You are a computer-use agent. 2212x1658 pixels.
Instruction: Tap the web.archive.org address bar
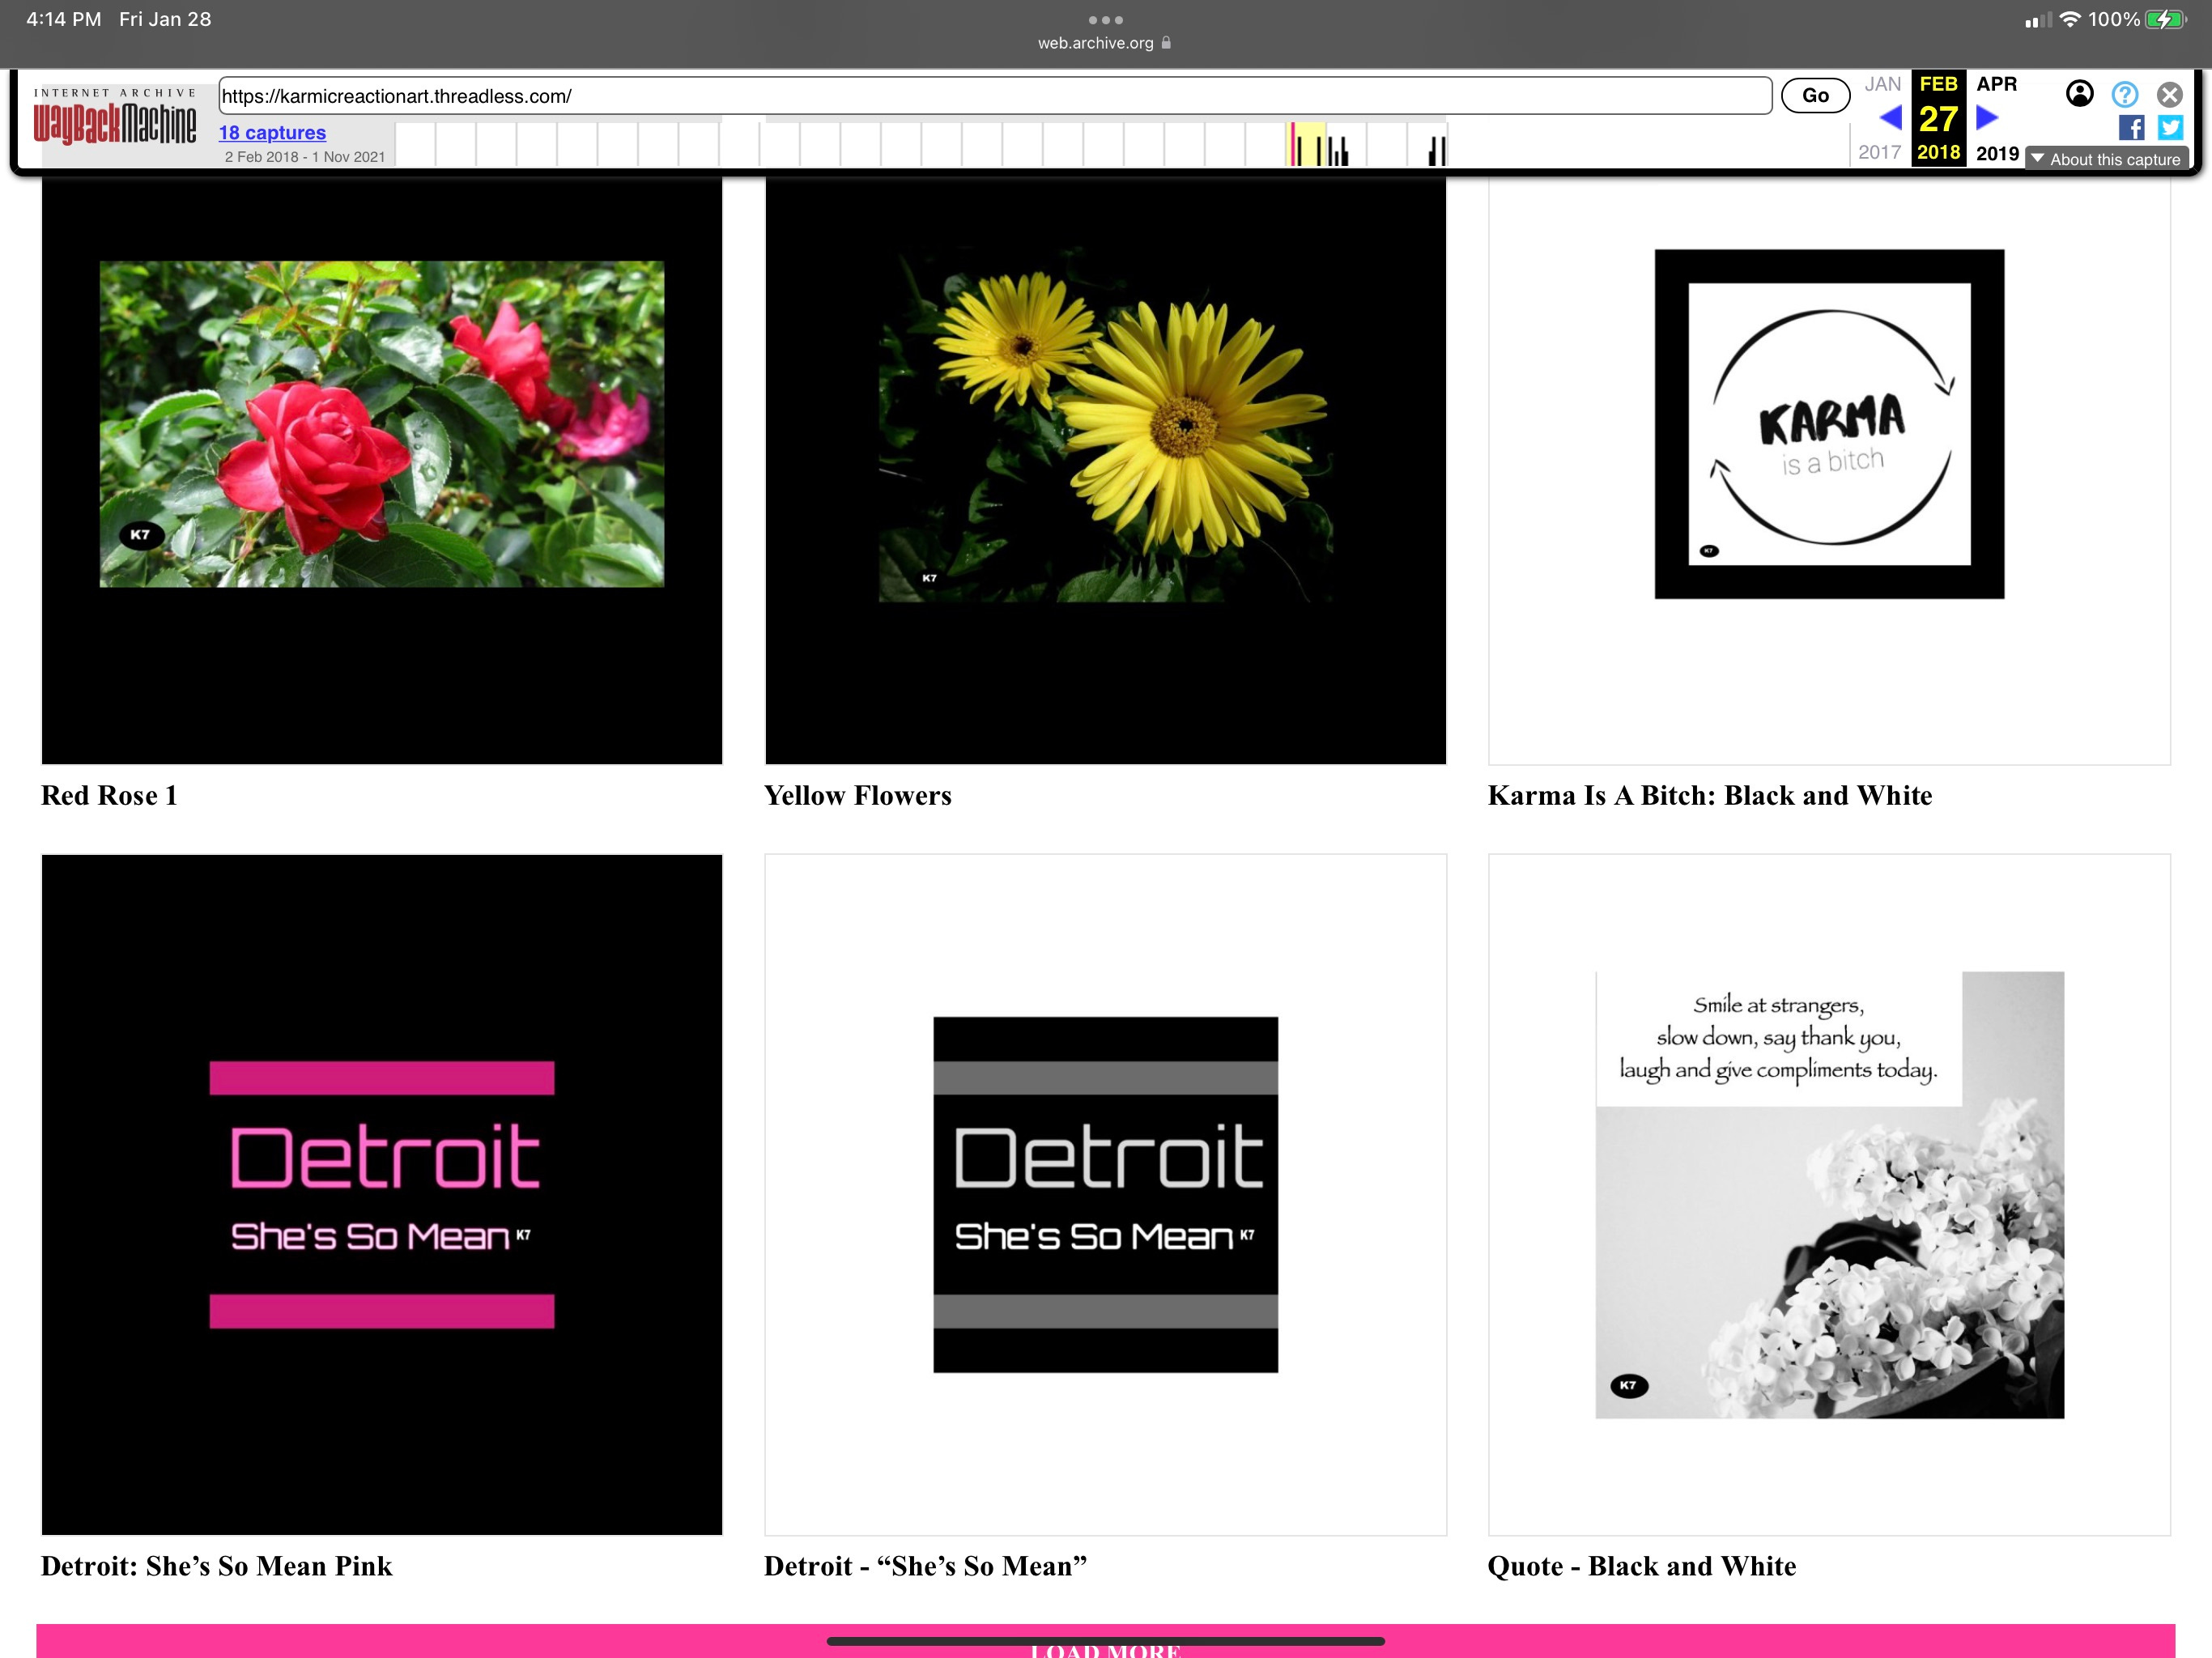pos(1104,43)
